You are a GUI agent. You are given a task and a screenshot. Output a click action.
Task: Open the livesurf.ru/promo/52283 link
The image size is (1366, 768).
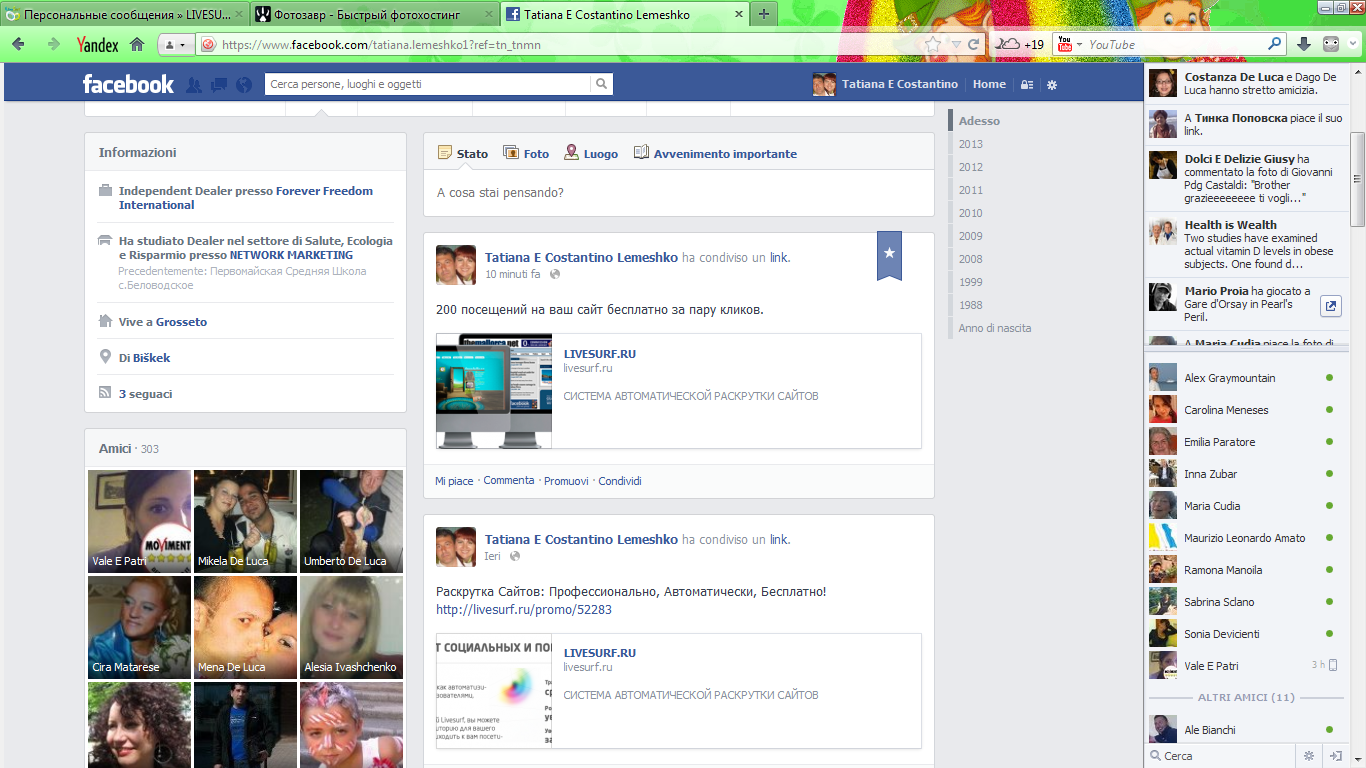click(524, 609)
